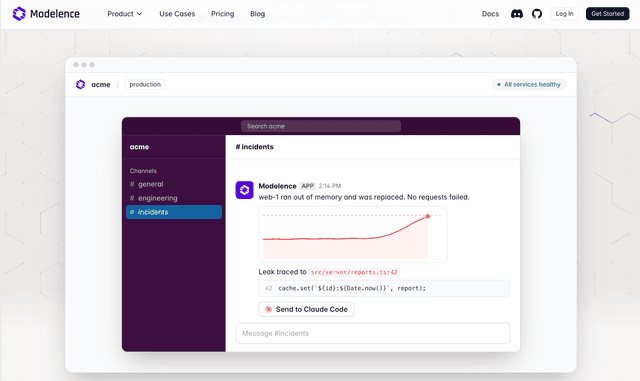Click the Modelence logo in the header
The image size is (640, 381).
click(46, 13)
